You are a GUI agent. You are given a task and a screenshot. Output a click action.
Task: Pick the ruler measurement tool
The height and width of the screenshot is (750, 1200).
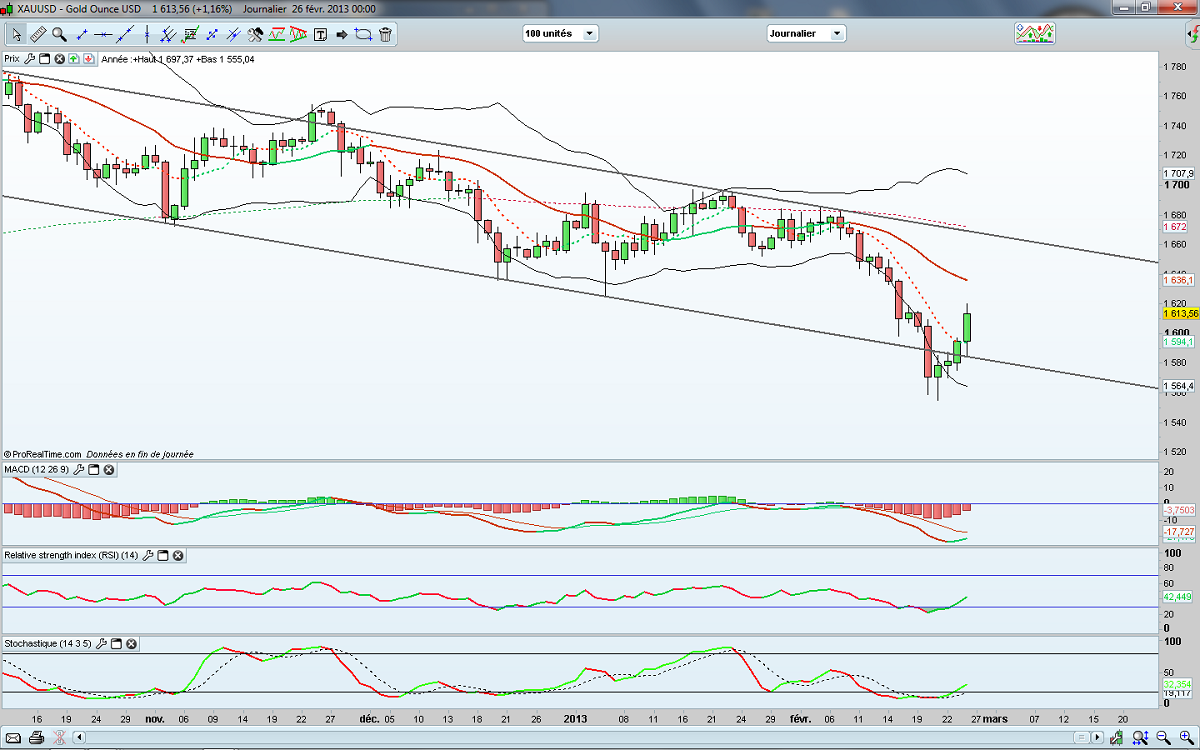[x=38, y=34]
